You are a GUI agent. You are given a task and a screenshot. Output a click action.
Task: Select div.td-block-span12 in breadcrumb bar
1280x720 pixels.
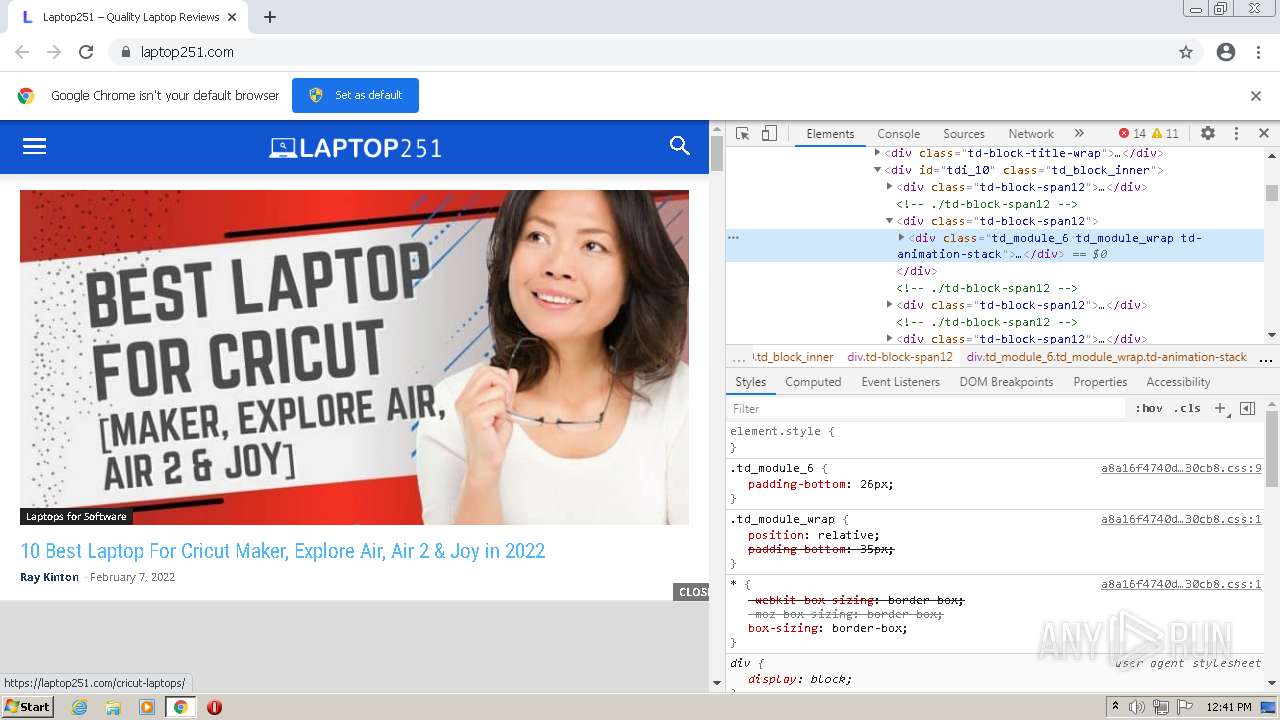[x=900, y=357]
